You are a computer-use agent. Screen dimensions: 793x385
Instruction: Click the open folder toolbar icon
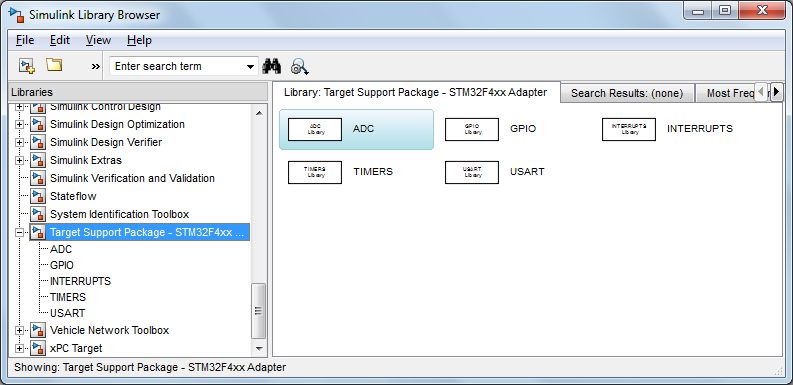(54, 65)
